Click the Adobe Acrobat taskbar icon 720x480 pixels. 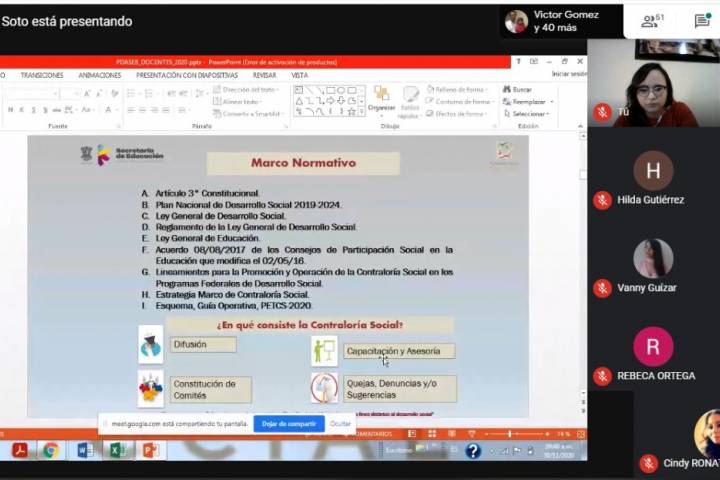[x=18, y=450]
